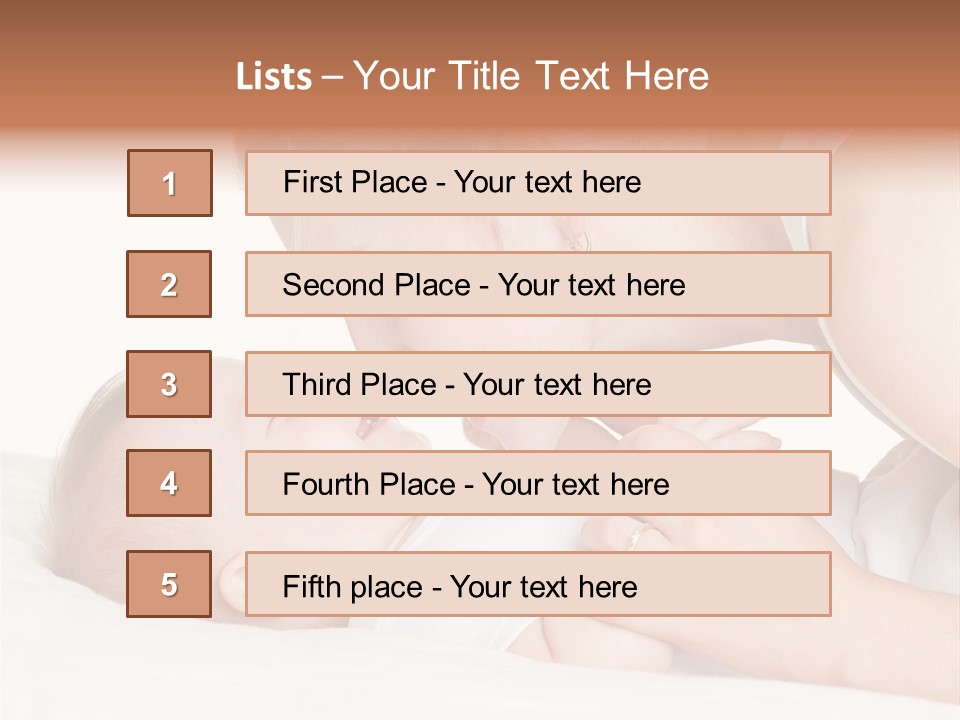
Task: Select the Third Place text bar
Action: [x=538, y=384]
